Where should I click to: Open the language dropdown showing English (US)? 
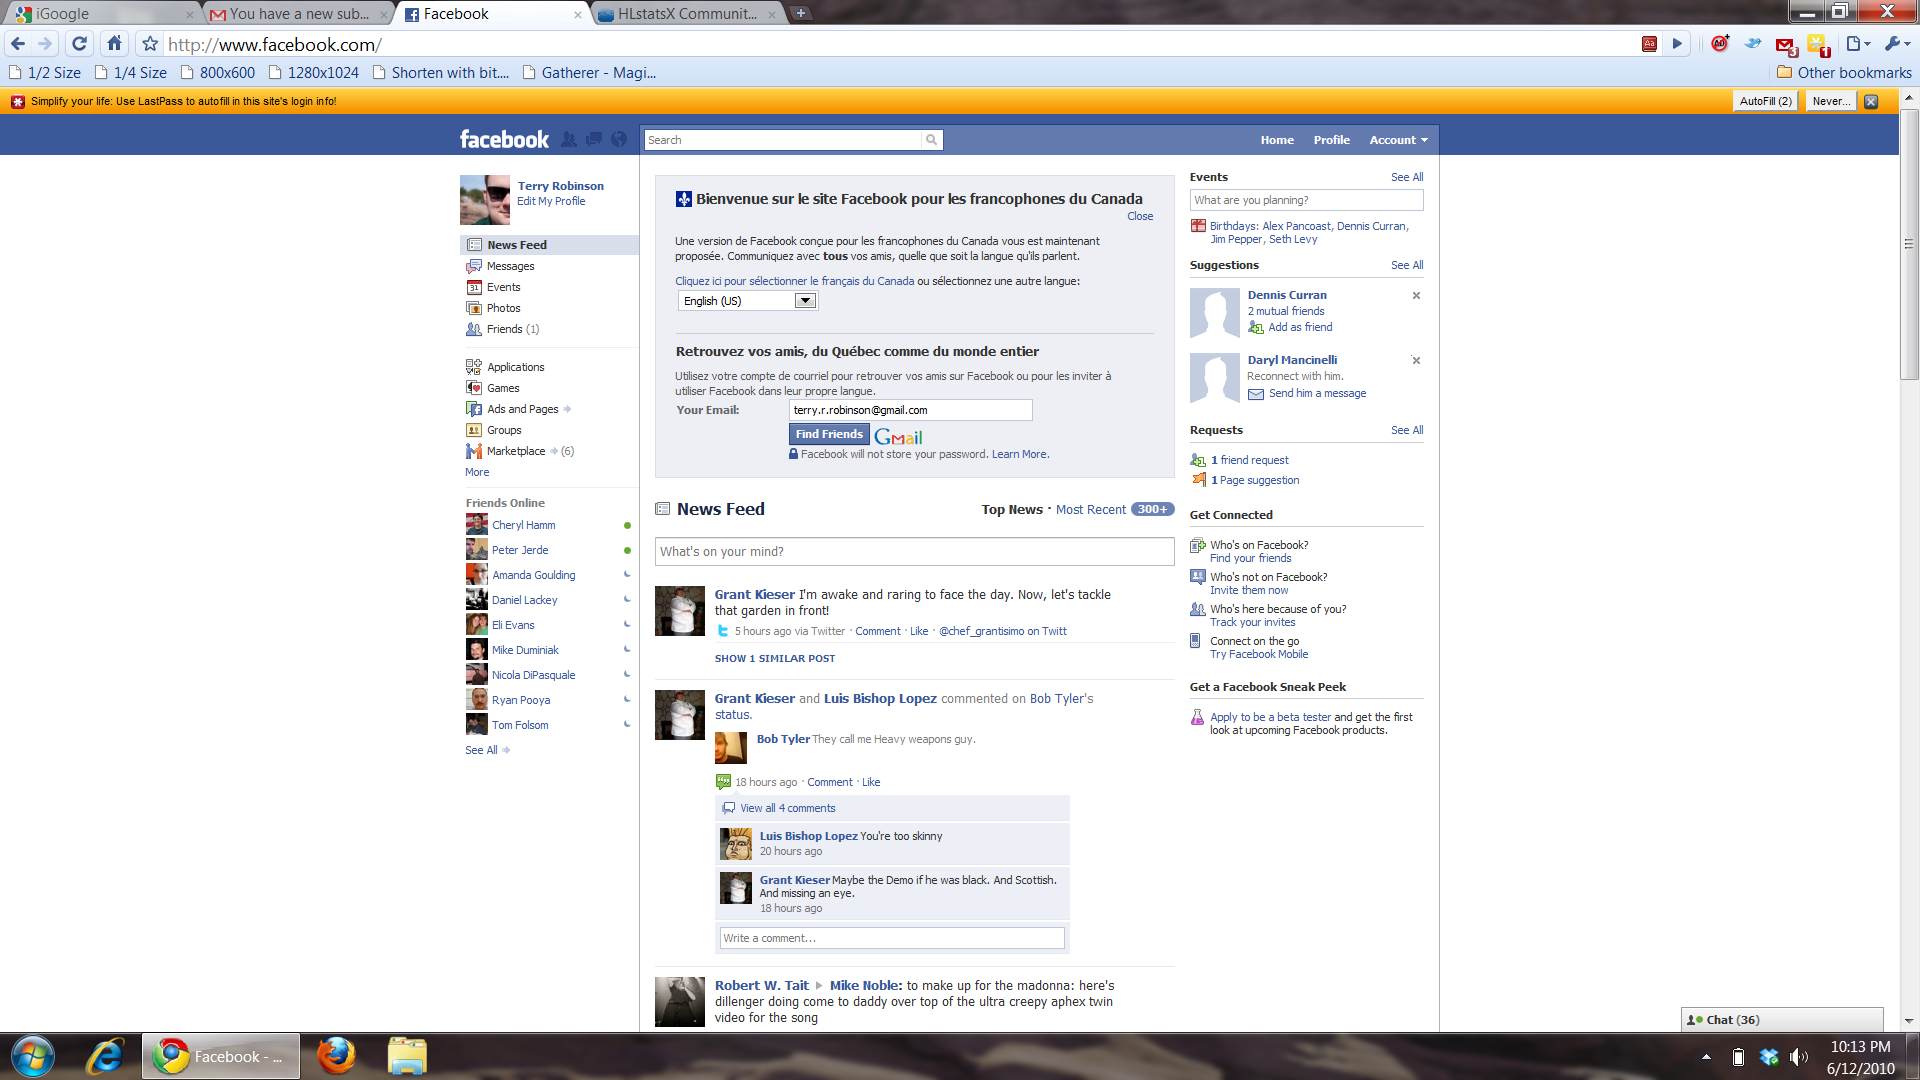click(748, 301)
